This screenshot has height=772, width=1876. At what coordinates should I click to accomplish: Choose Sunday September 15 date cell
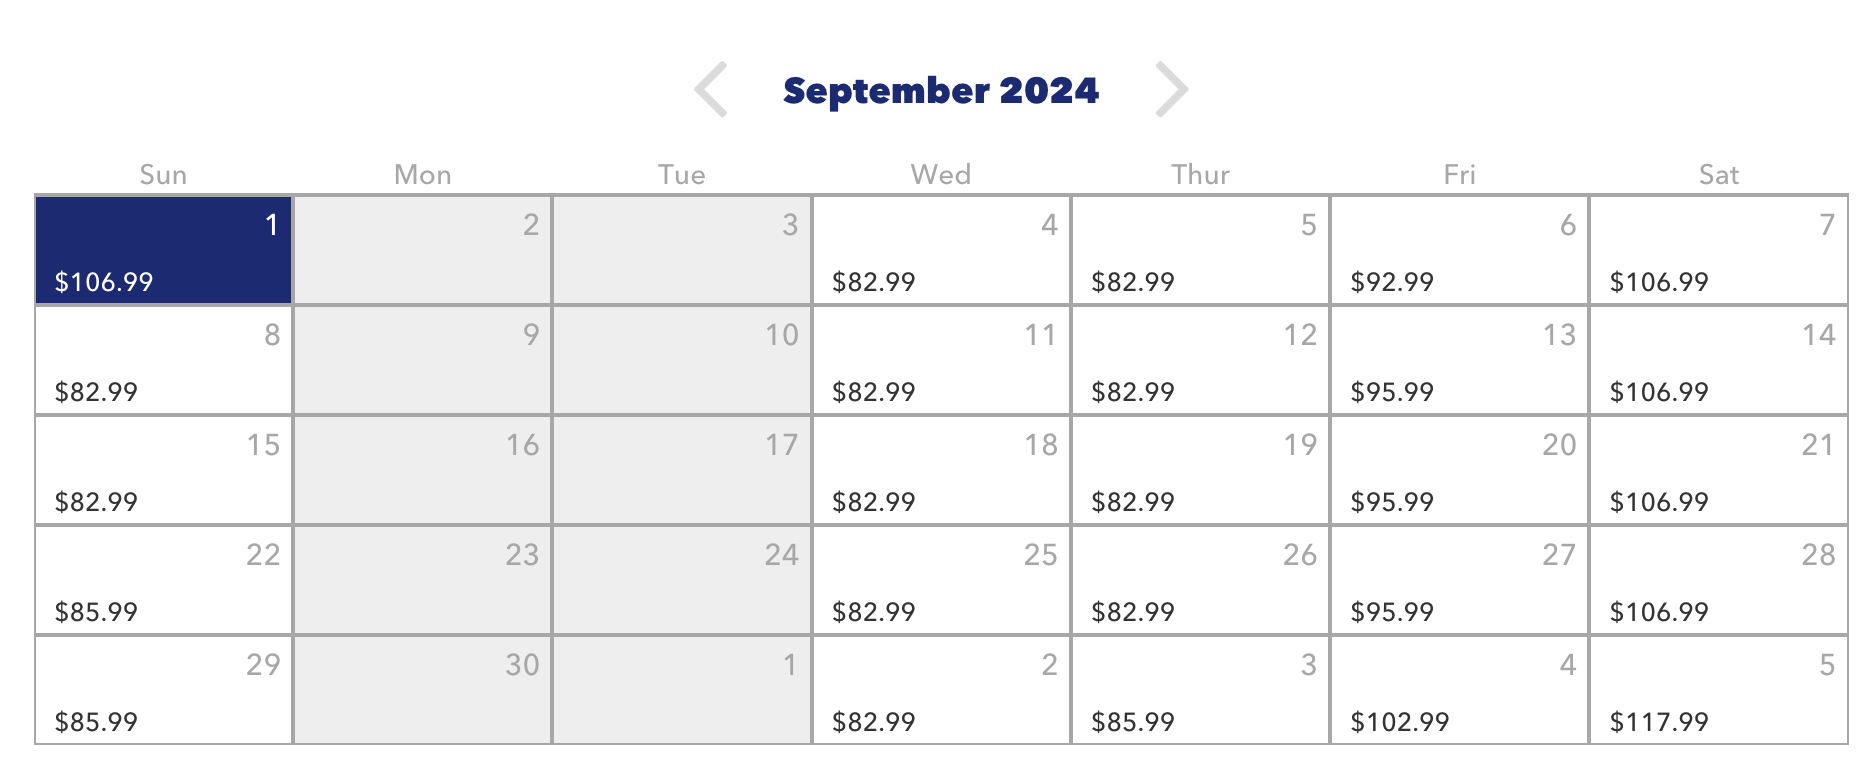click(164, 470)
